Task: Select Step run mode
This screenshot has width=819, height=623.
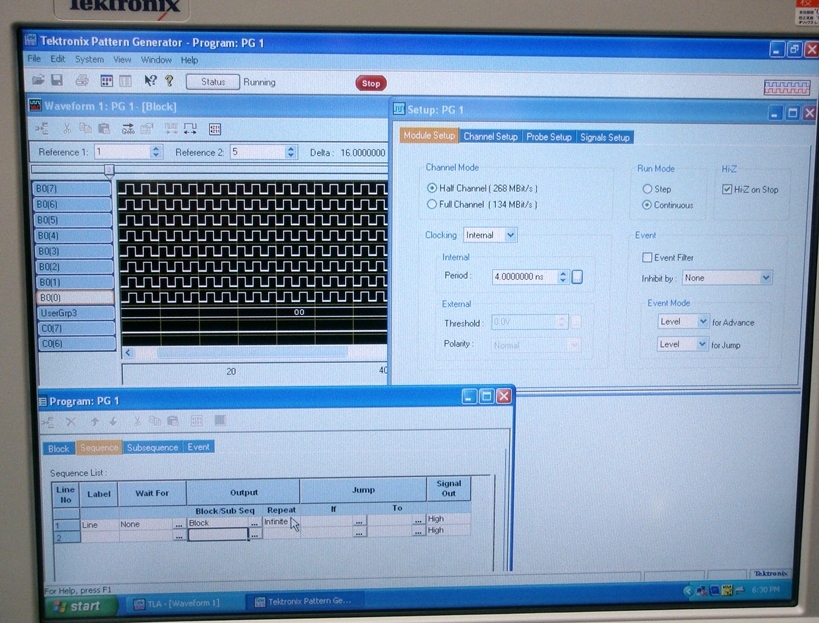Action: click(647, 189)
